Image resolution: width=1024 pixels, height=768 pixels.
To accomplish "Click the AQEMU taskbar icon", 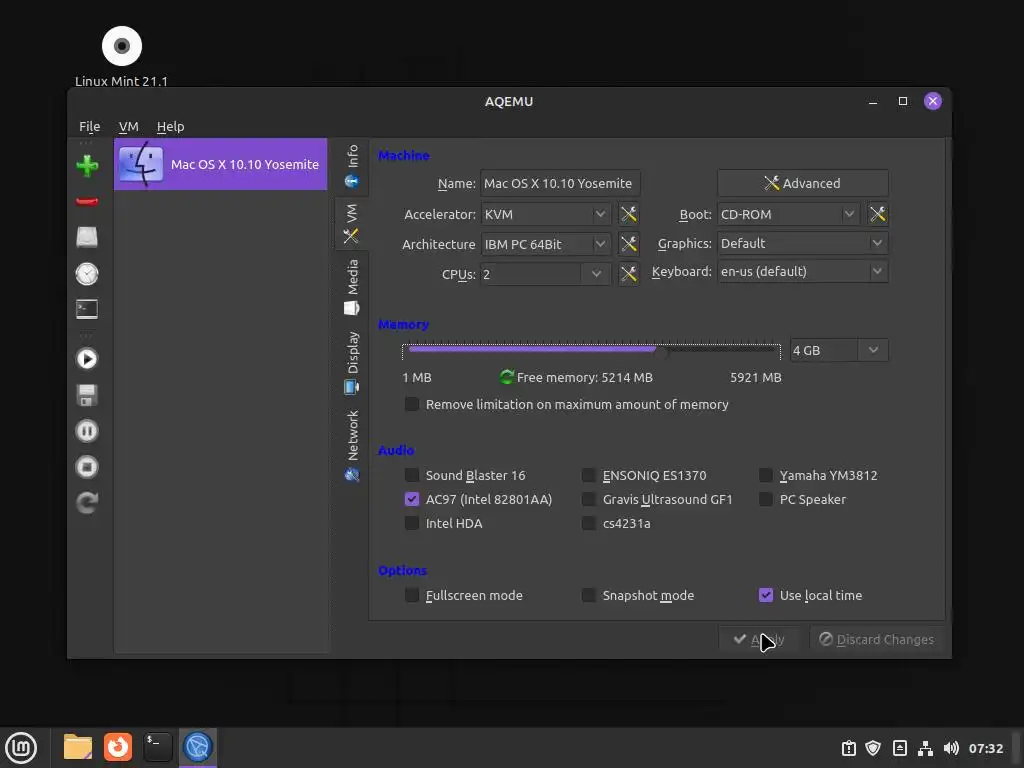I will (x=198, y=747).
